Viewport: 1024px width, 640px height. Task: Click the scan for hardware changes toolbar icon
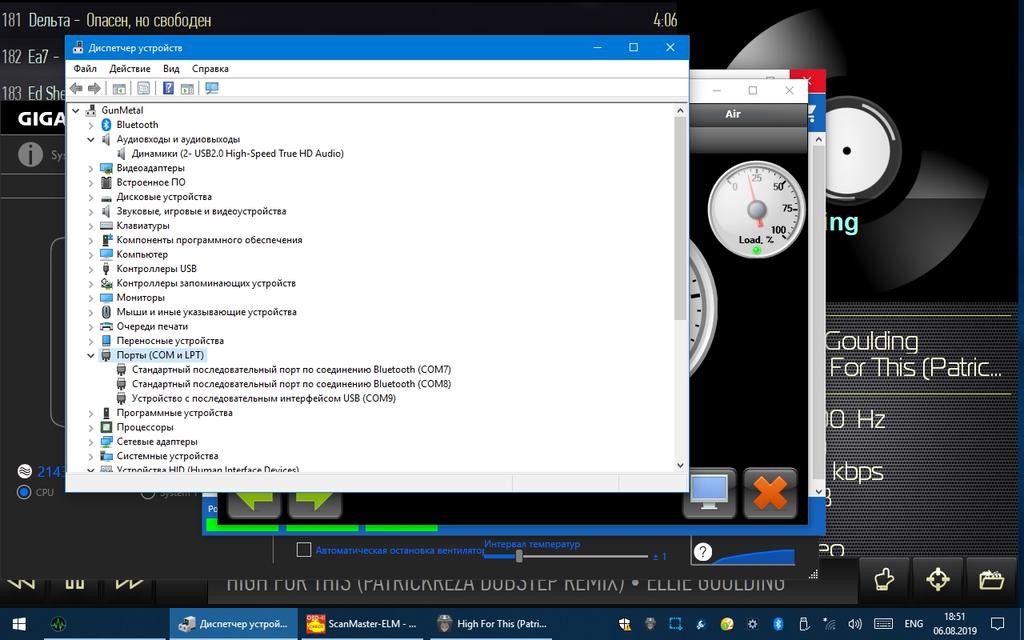211,88
